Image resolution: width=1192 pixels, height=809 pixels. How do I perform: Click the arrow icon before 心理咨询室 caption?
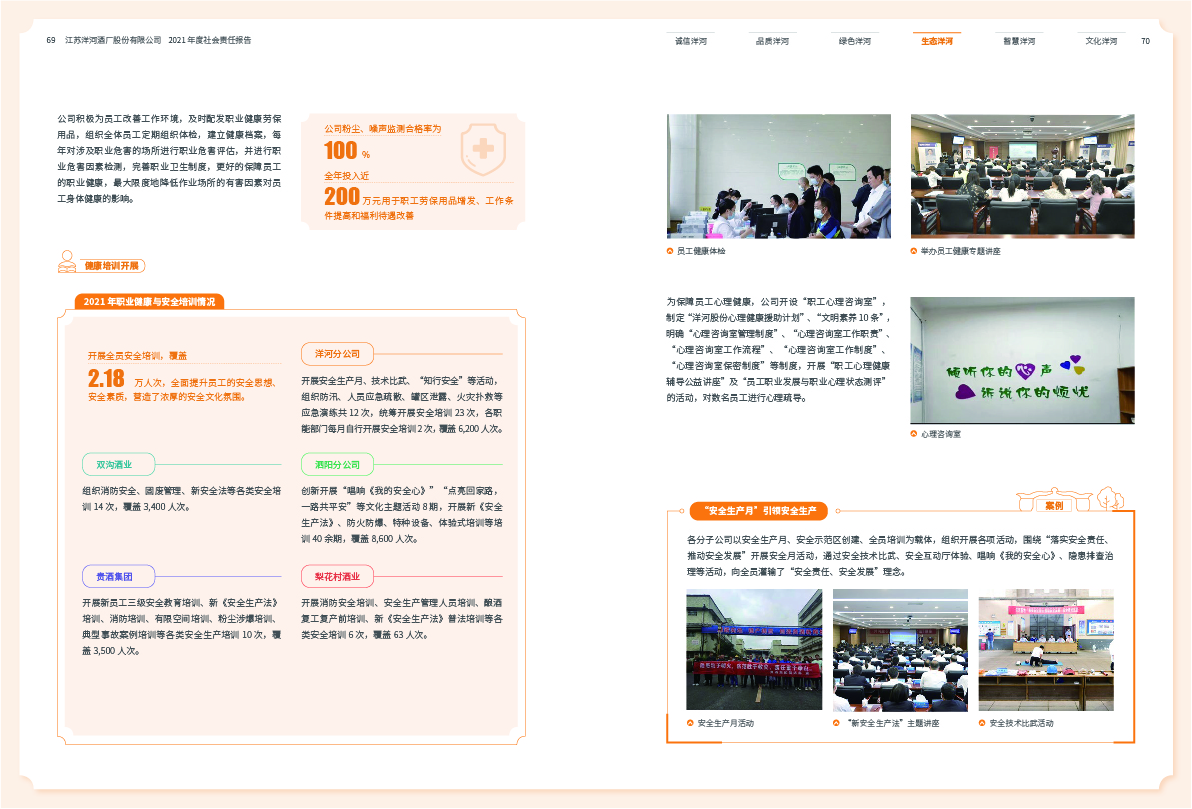click(x=914, y=434)
